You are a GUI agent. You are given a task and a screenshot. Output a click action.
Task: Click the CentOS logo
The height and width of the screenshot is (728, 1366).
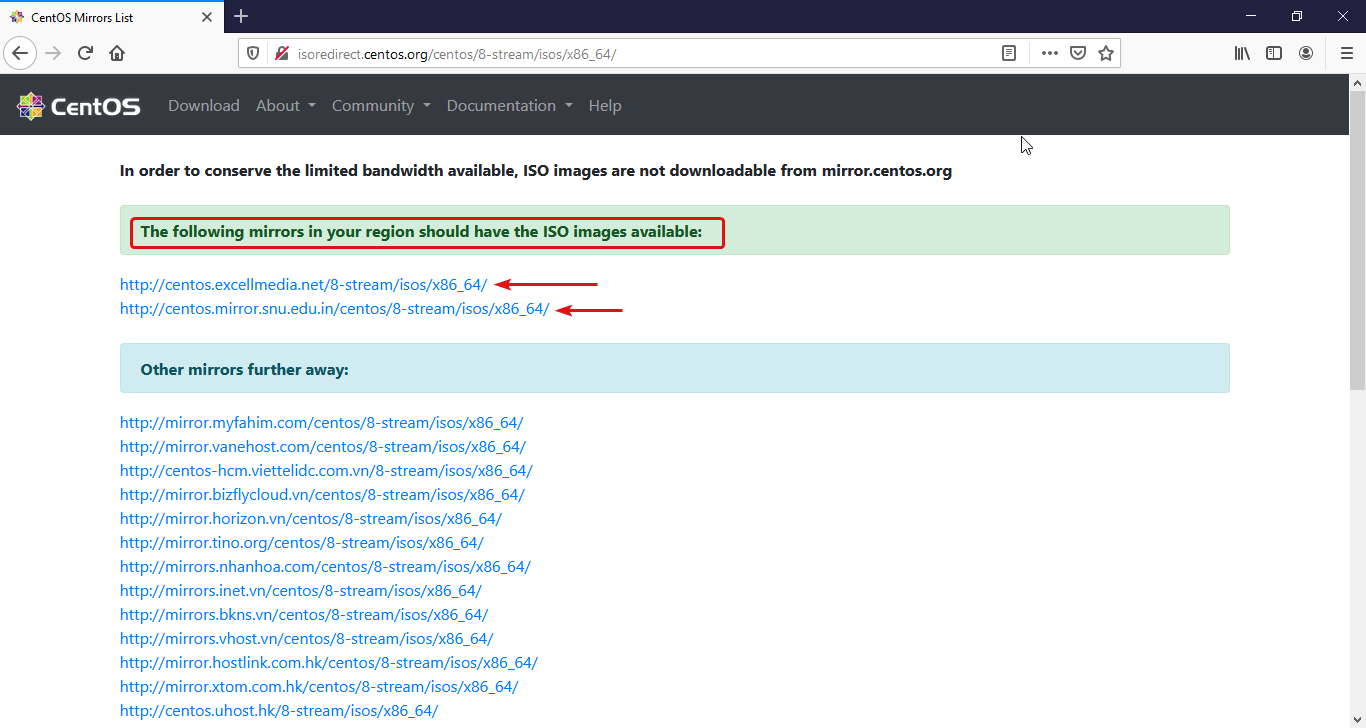click(x=79, y=106)
